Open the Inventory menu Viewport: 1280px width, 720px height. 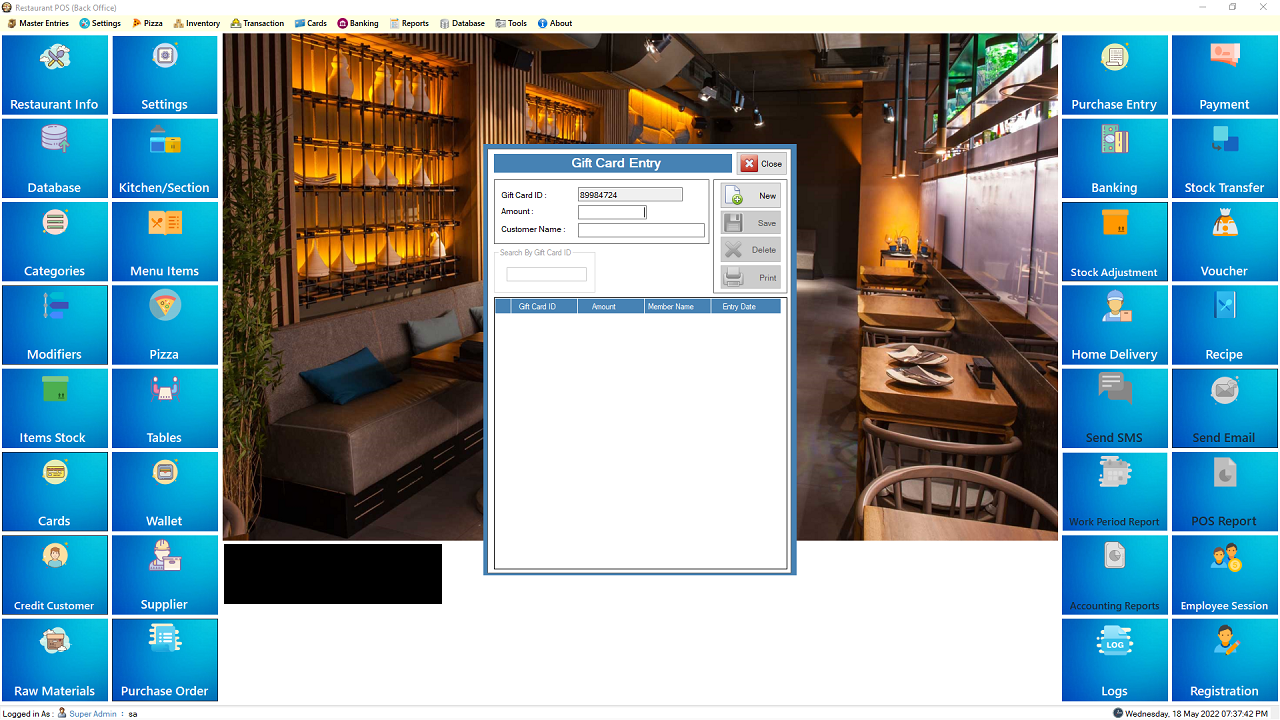coord(196,23)
